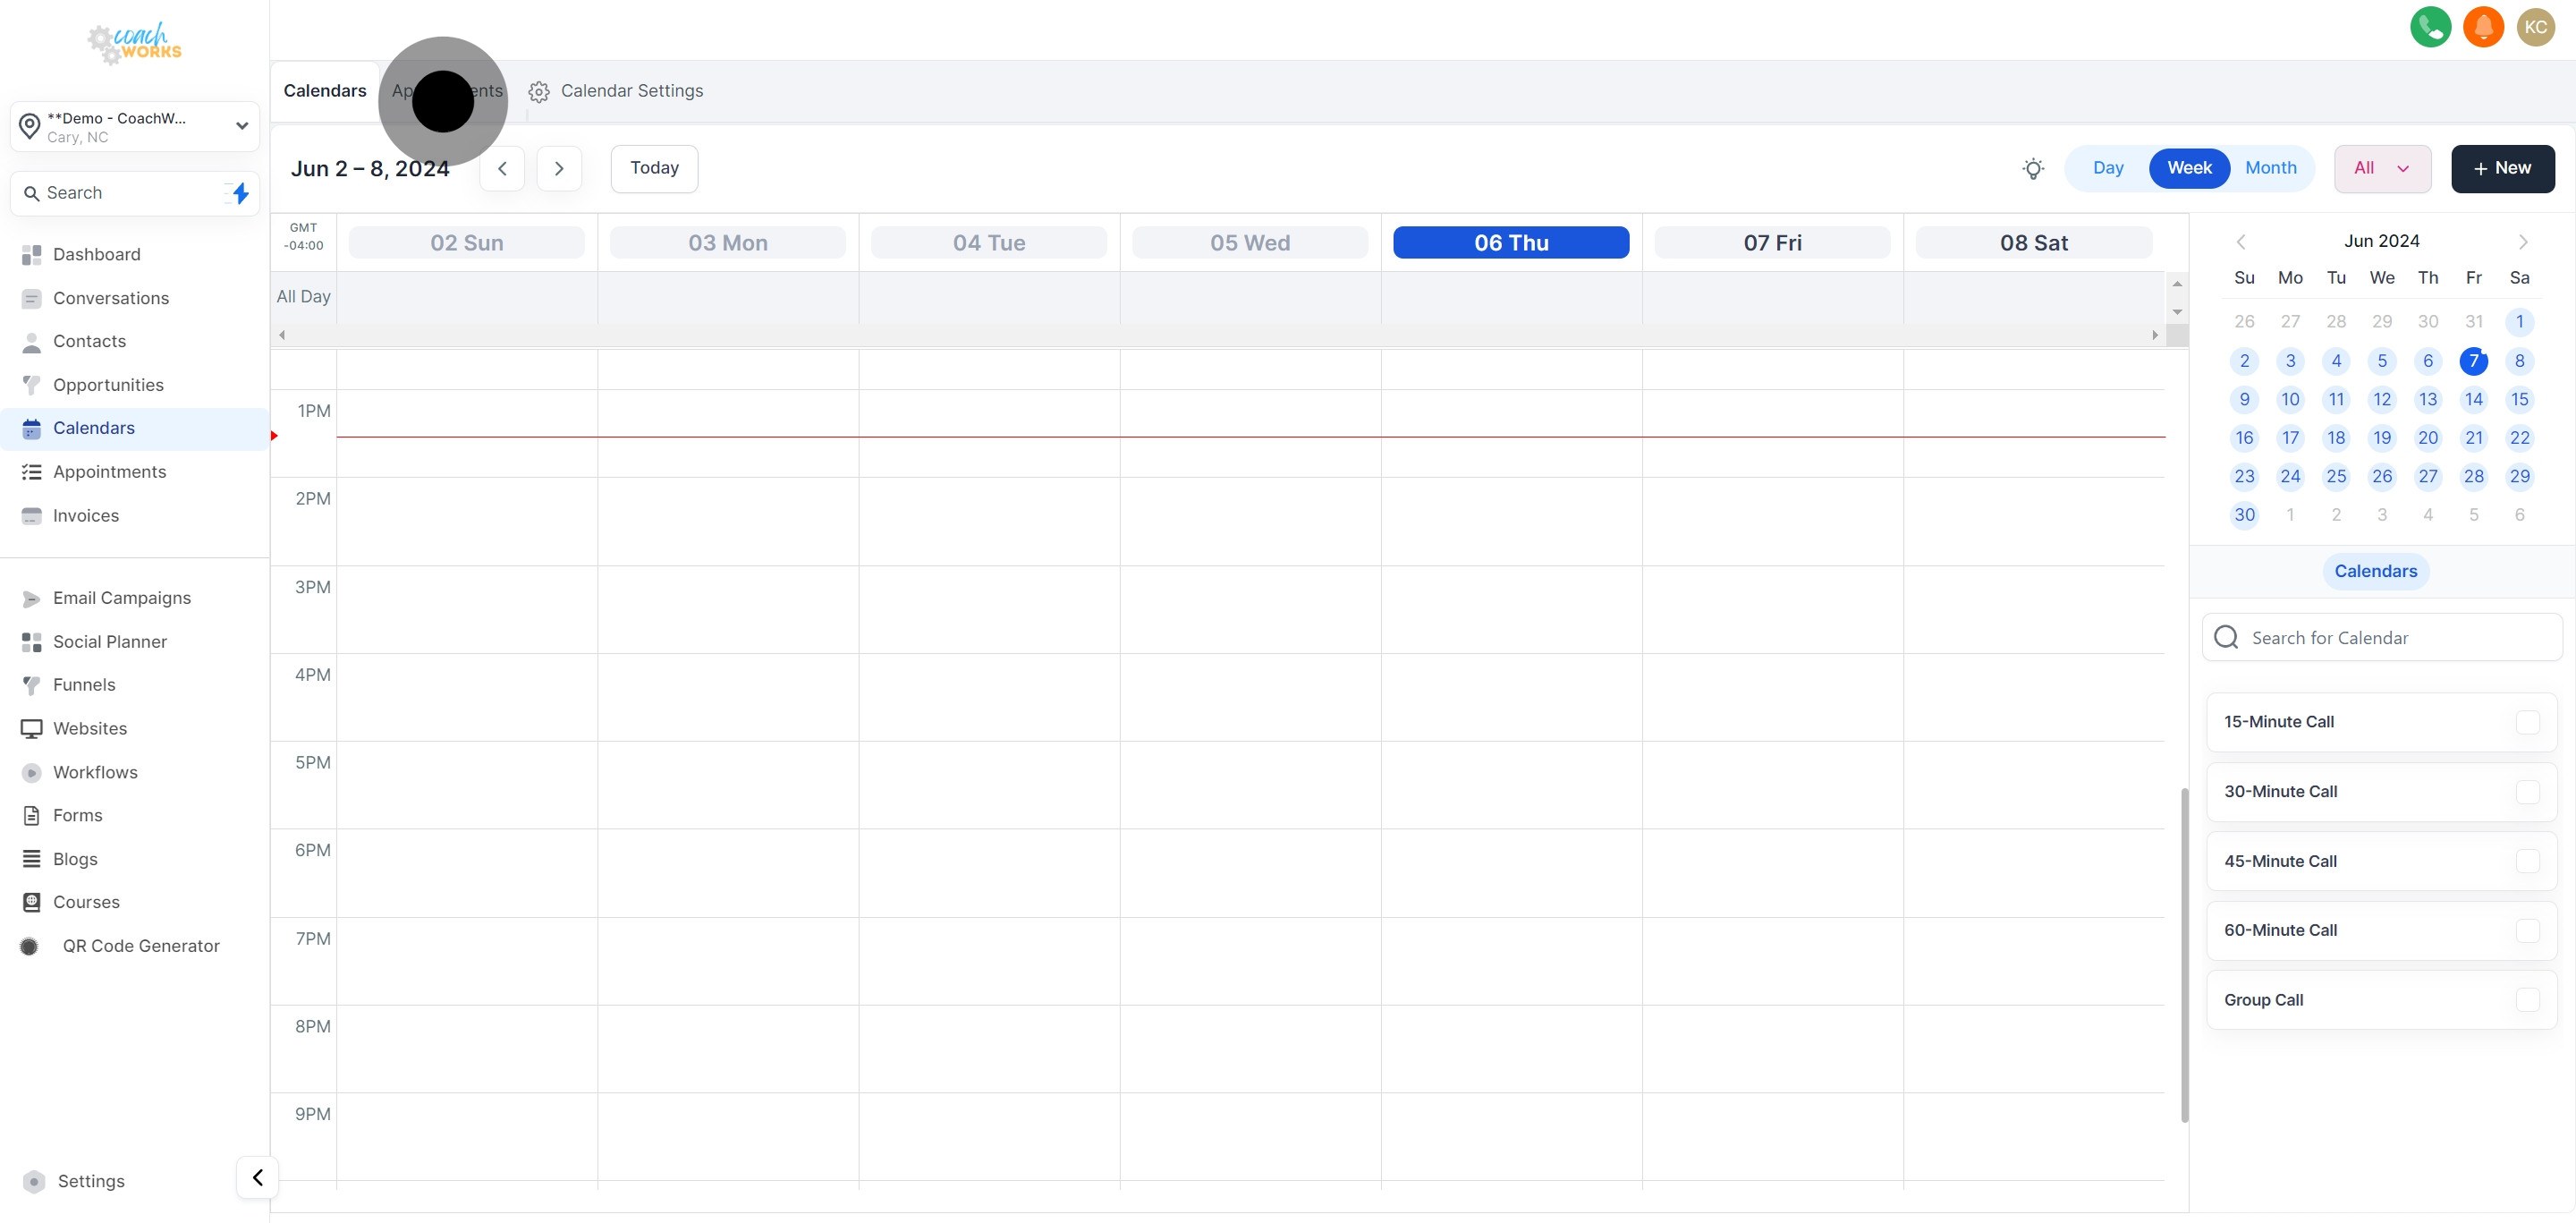Open the All filter dropdown

(x=2382, y=168)
